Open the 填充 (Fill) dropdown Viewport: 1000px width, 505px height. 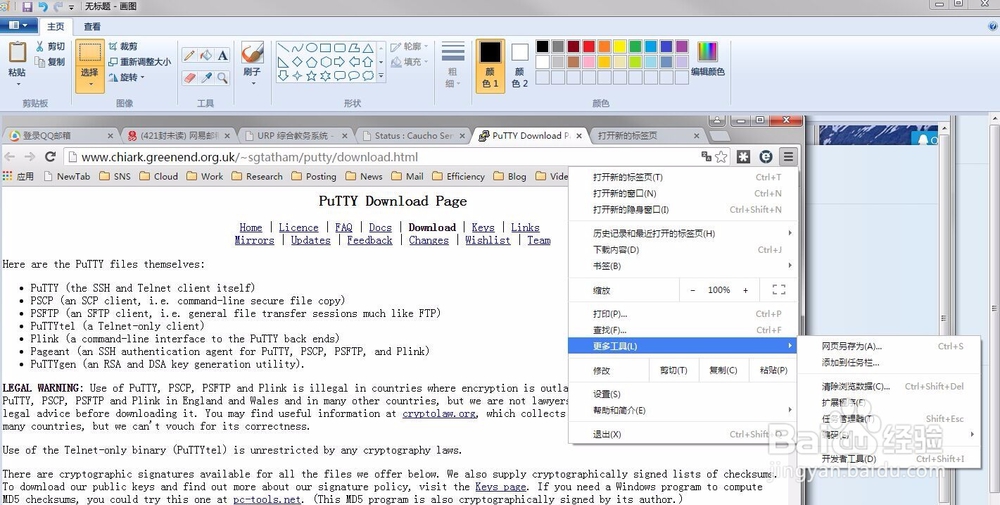pyautogui.click(x=409, y=62)
